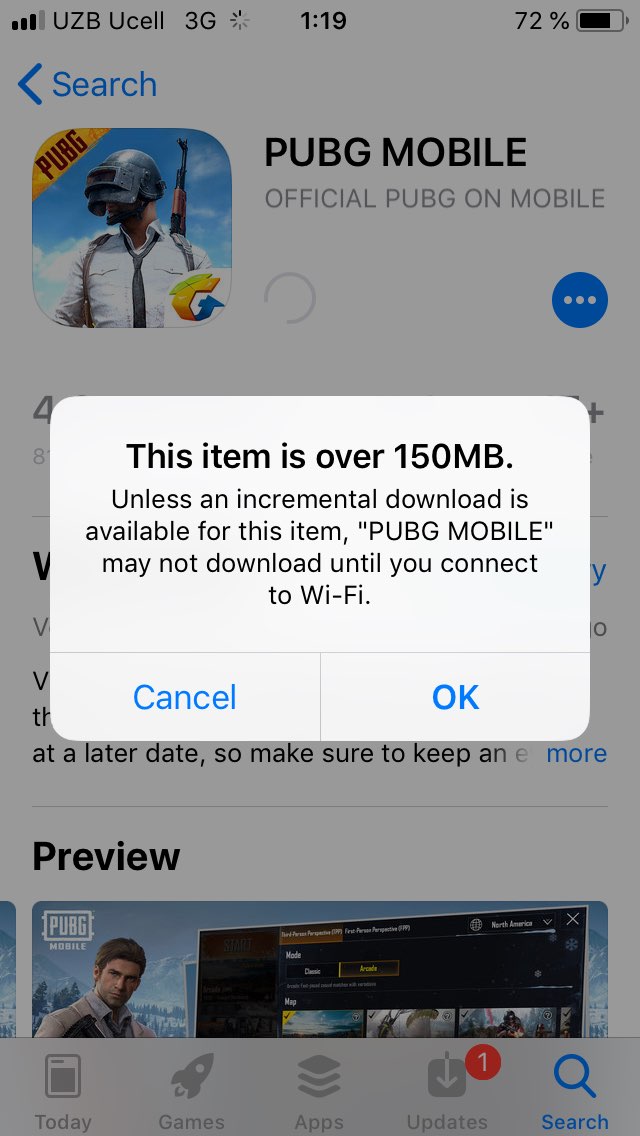
Task: Tap the PUBG preview screenshot thumbnail
Action: (320, 969)
